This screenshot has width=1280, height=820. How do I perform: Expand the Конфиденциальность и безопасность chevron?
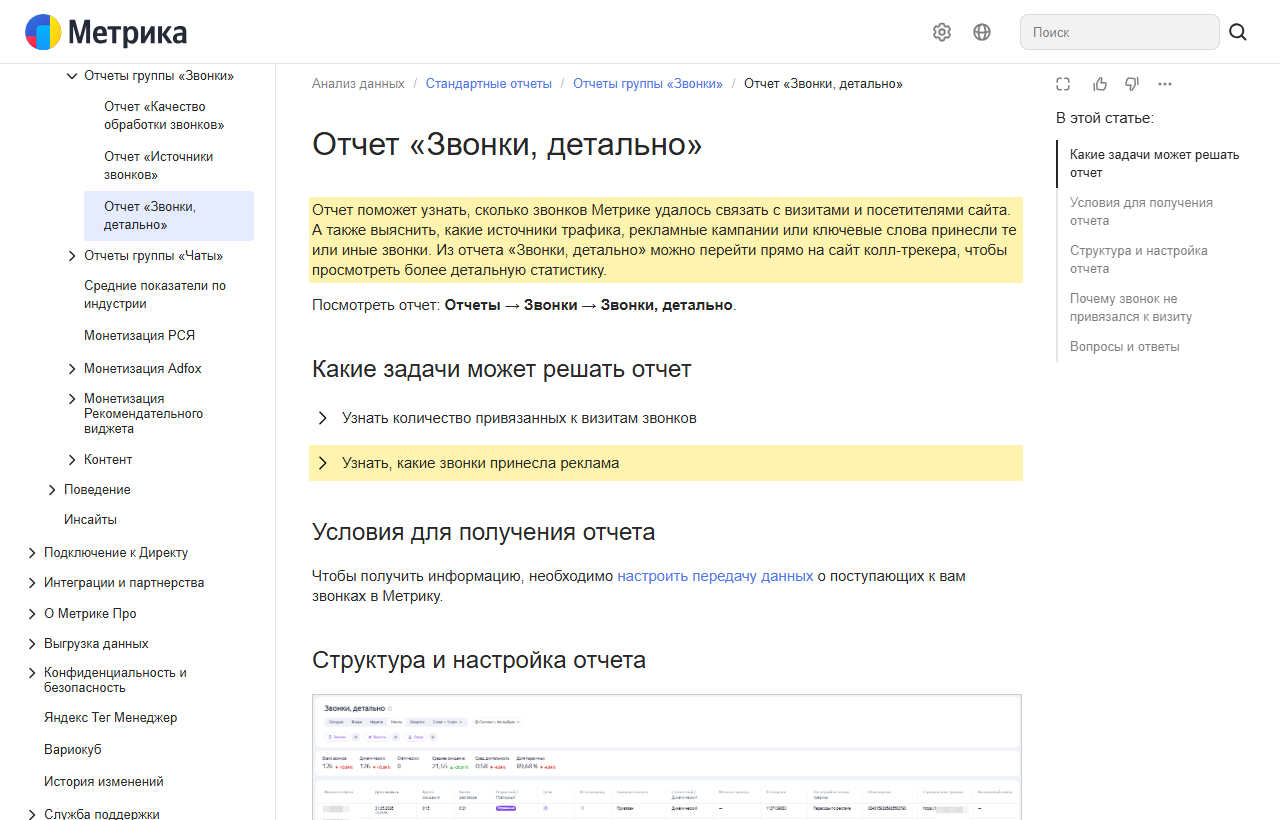[x=32, y=673]
